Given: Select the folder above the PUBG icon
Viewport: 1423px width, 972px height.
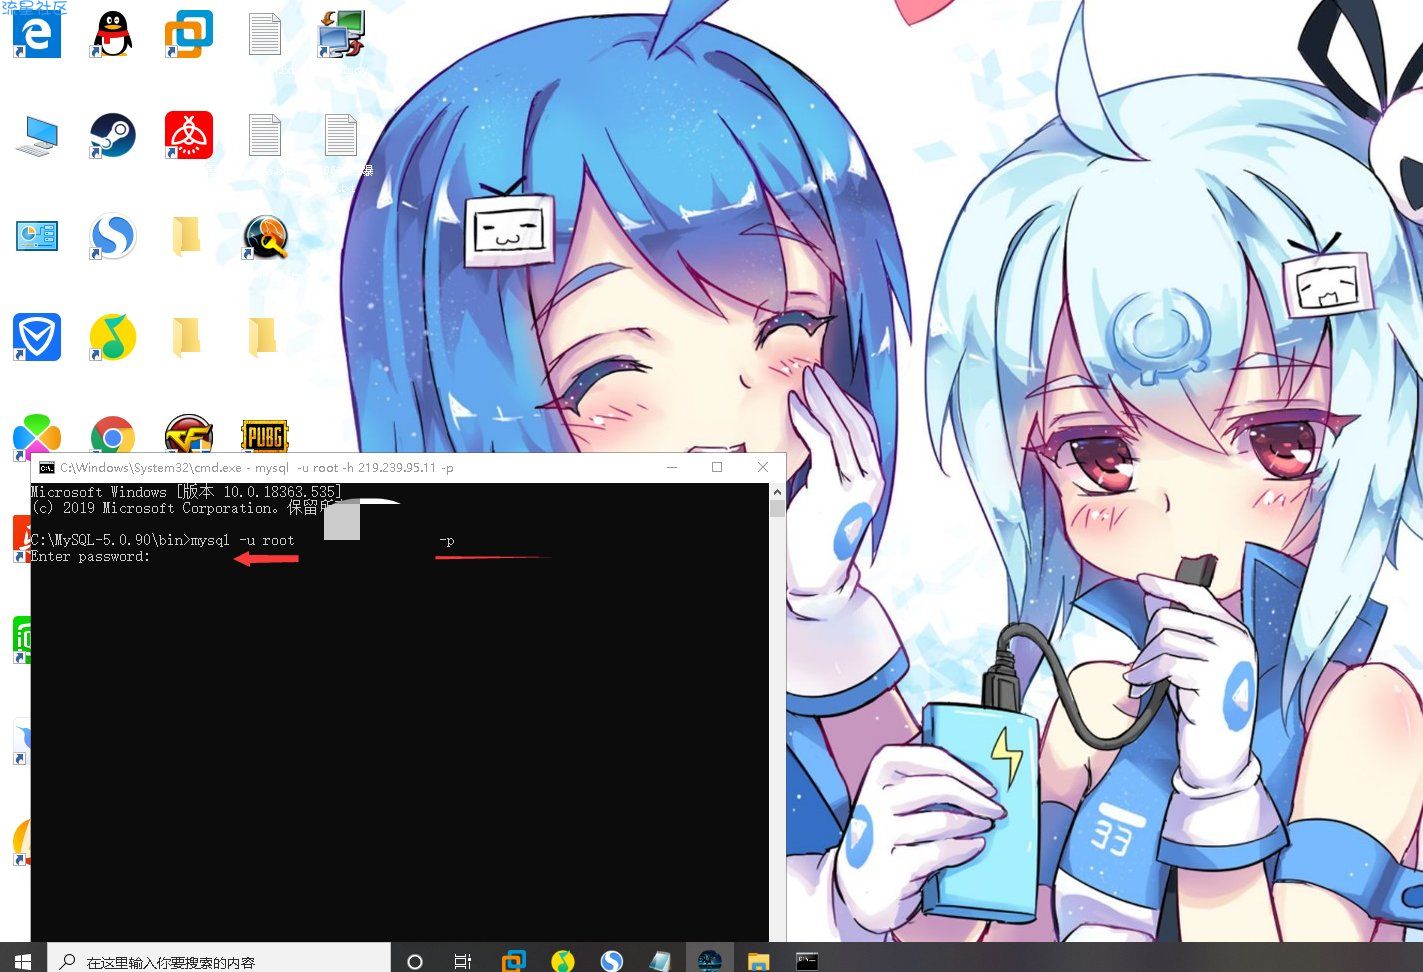Looking at the screenshot, I should (x=262, y=337).
